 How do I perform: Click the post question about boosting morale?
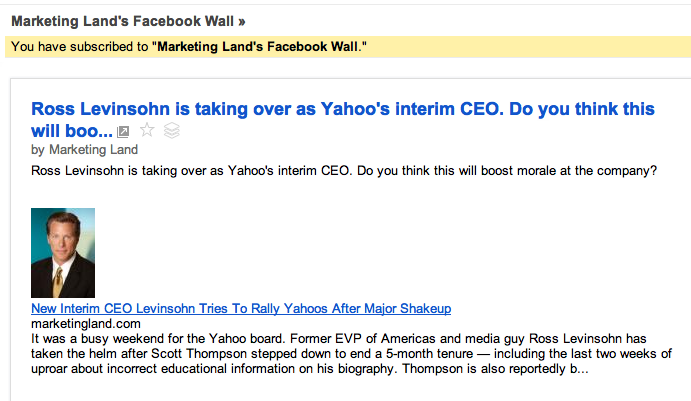coord(344,171)
